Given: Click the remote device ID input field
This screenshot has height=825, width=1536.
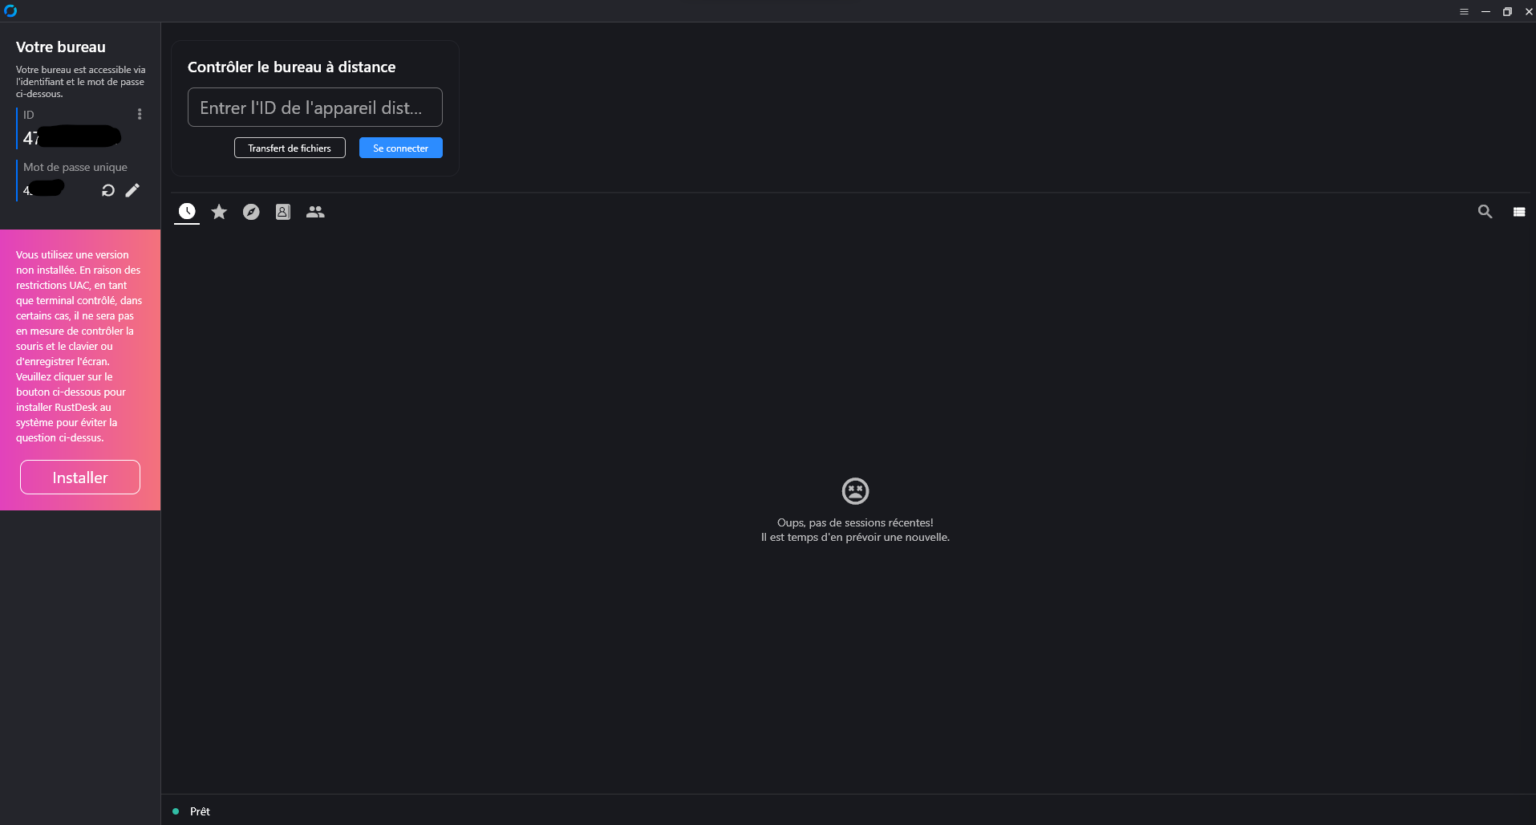Looking at the screenshot, I should pos(314,107).
